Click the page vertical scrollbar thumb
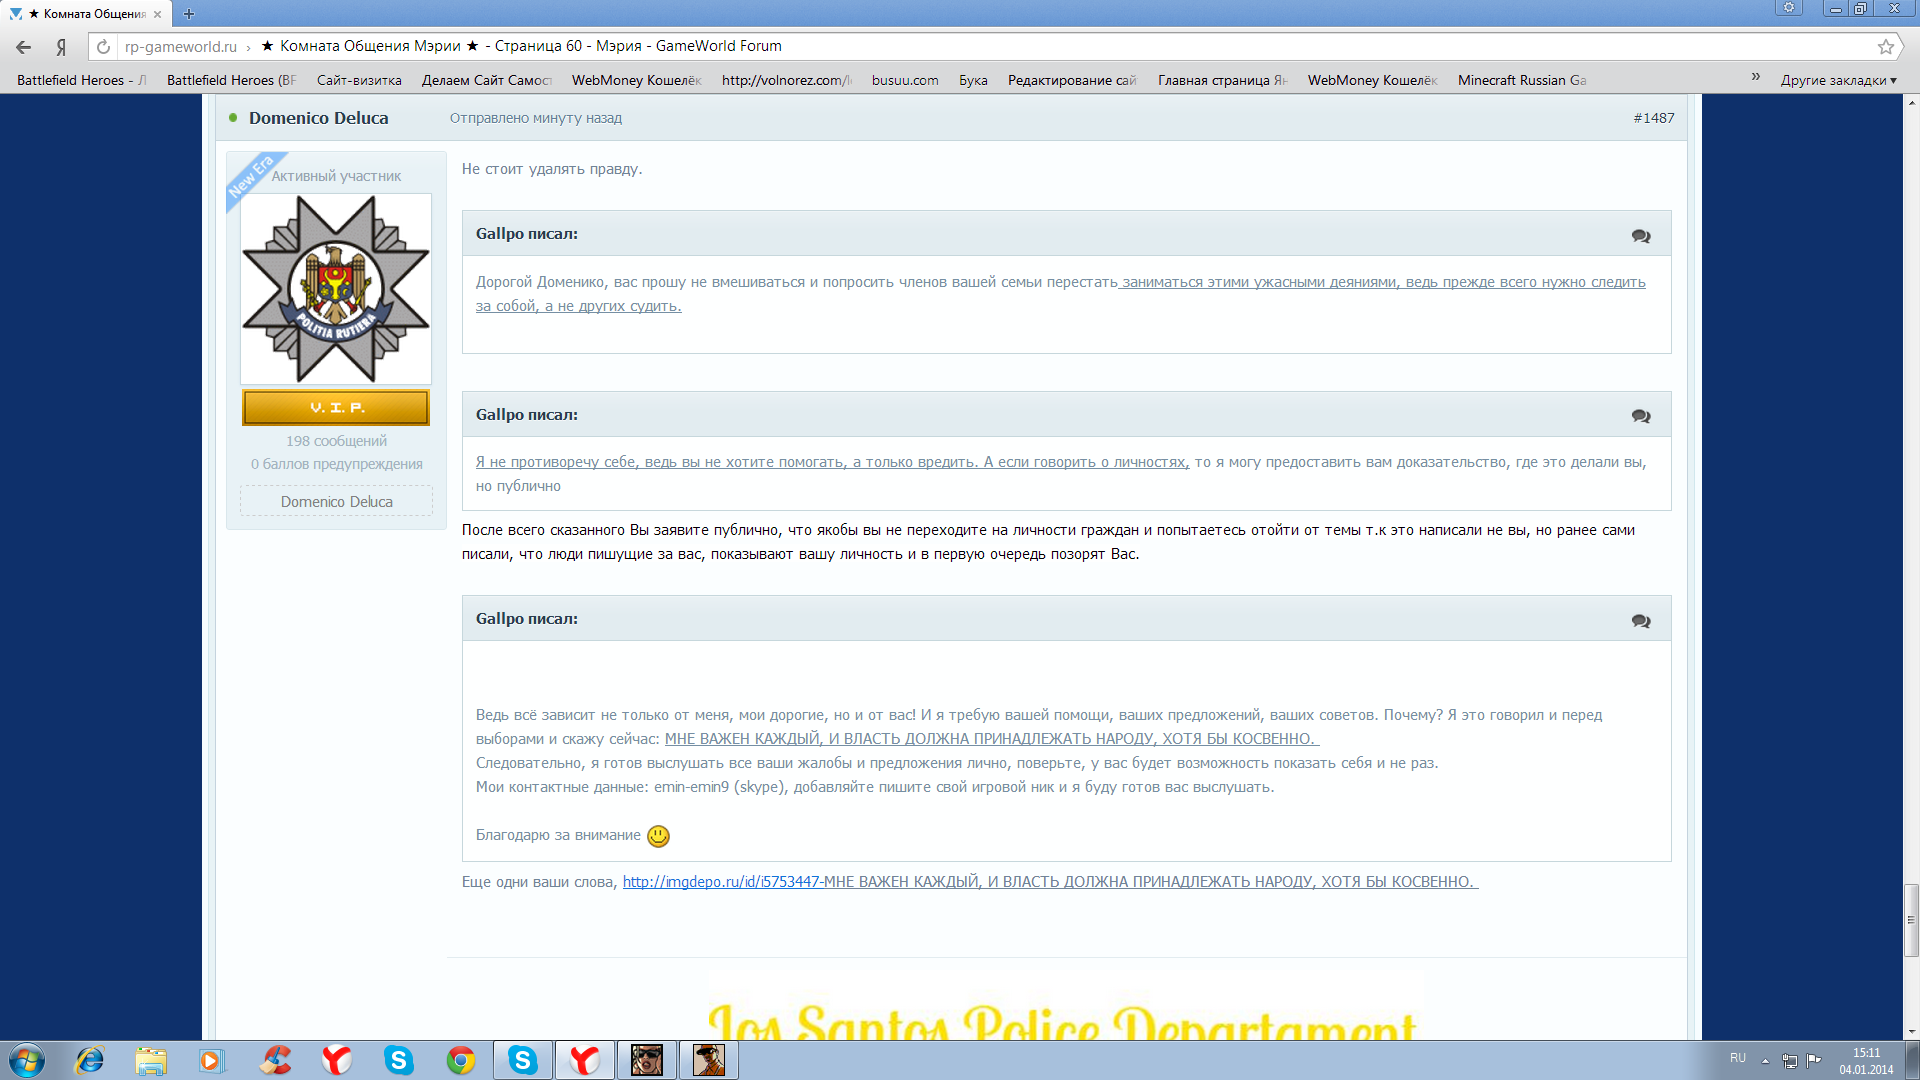The width and height of the screenshot is (1920, 1080). click(1911, 920)
